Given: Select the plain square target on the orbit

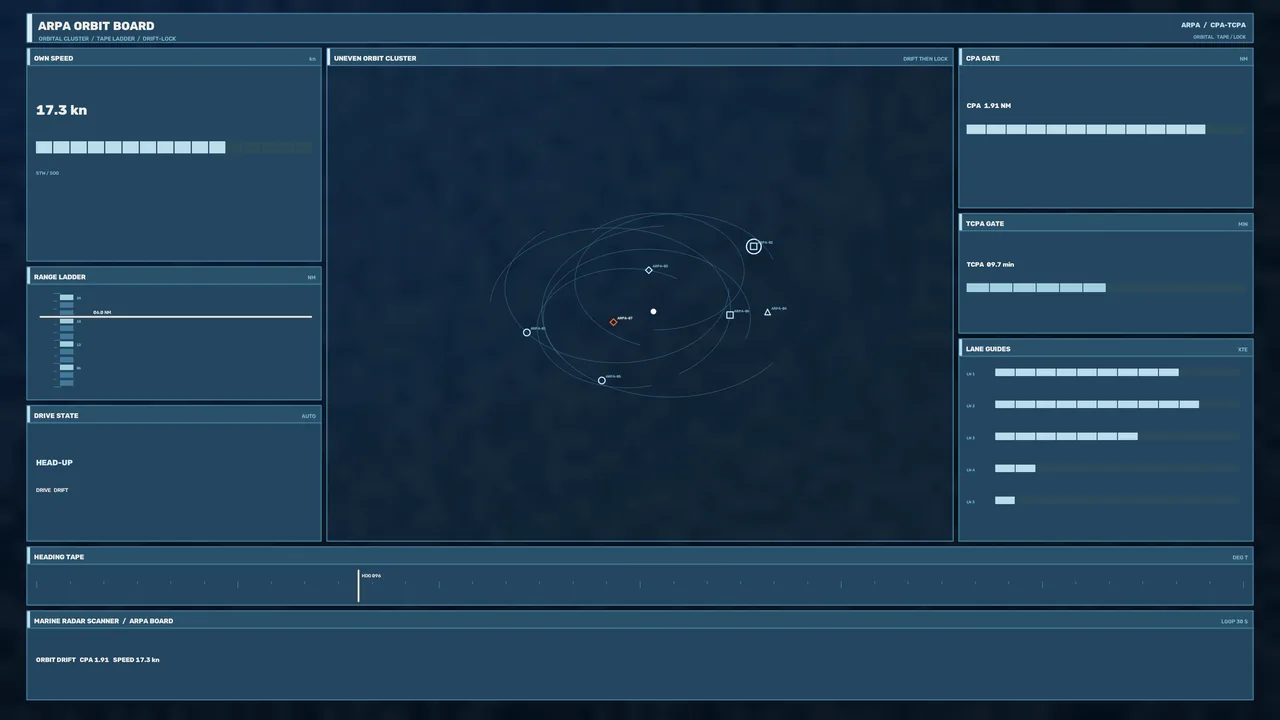Looking at the screenshot, I should tap(730, 315).
